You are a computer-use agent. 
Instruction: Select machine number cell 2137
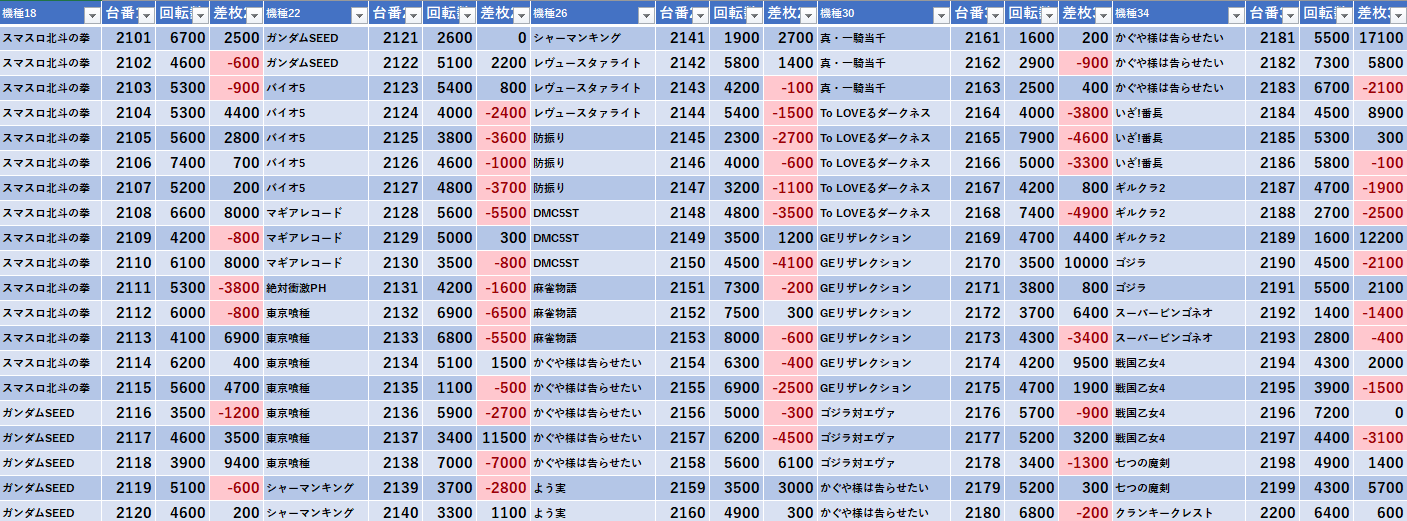pyautogui.click(x=395, y=438)
